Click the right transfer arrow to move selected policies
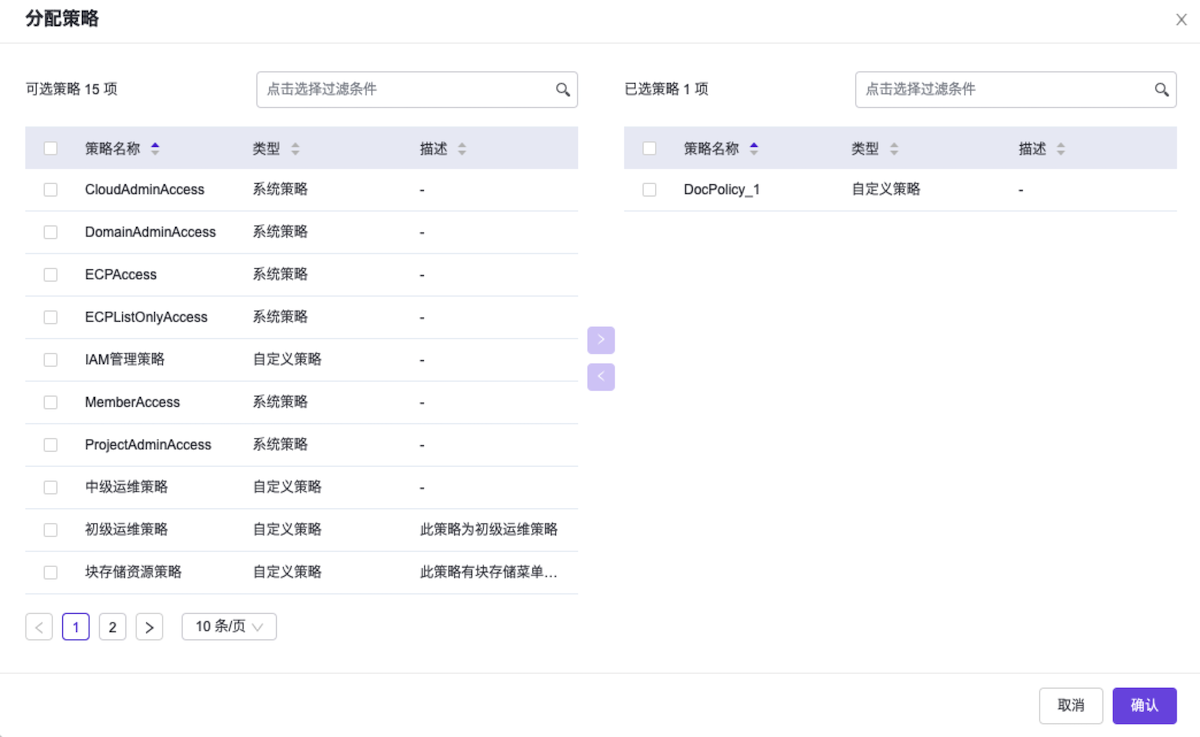The height and width of the screenshot is (737, 1200). click(x=601, y=340)
